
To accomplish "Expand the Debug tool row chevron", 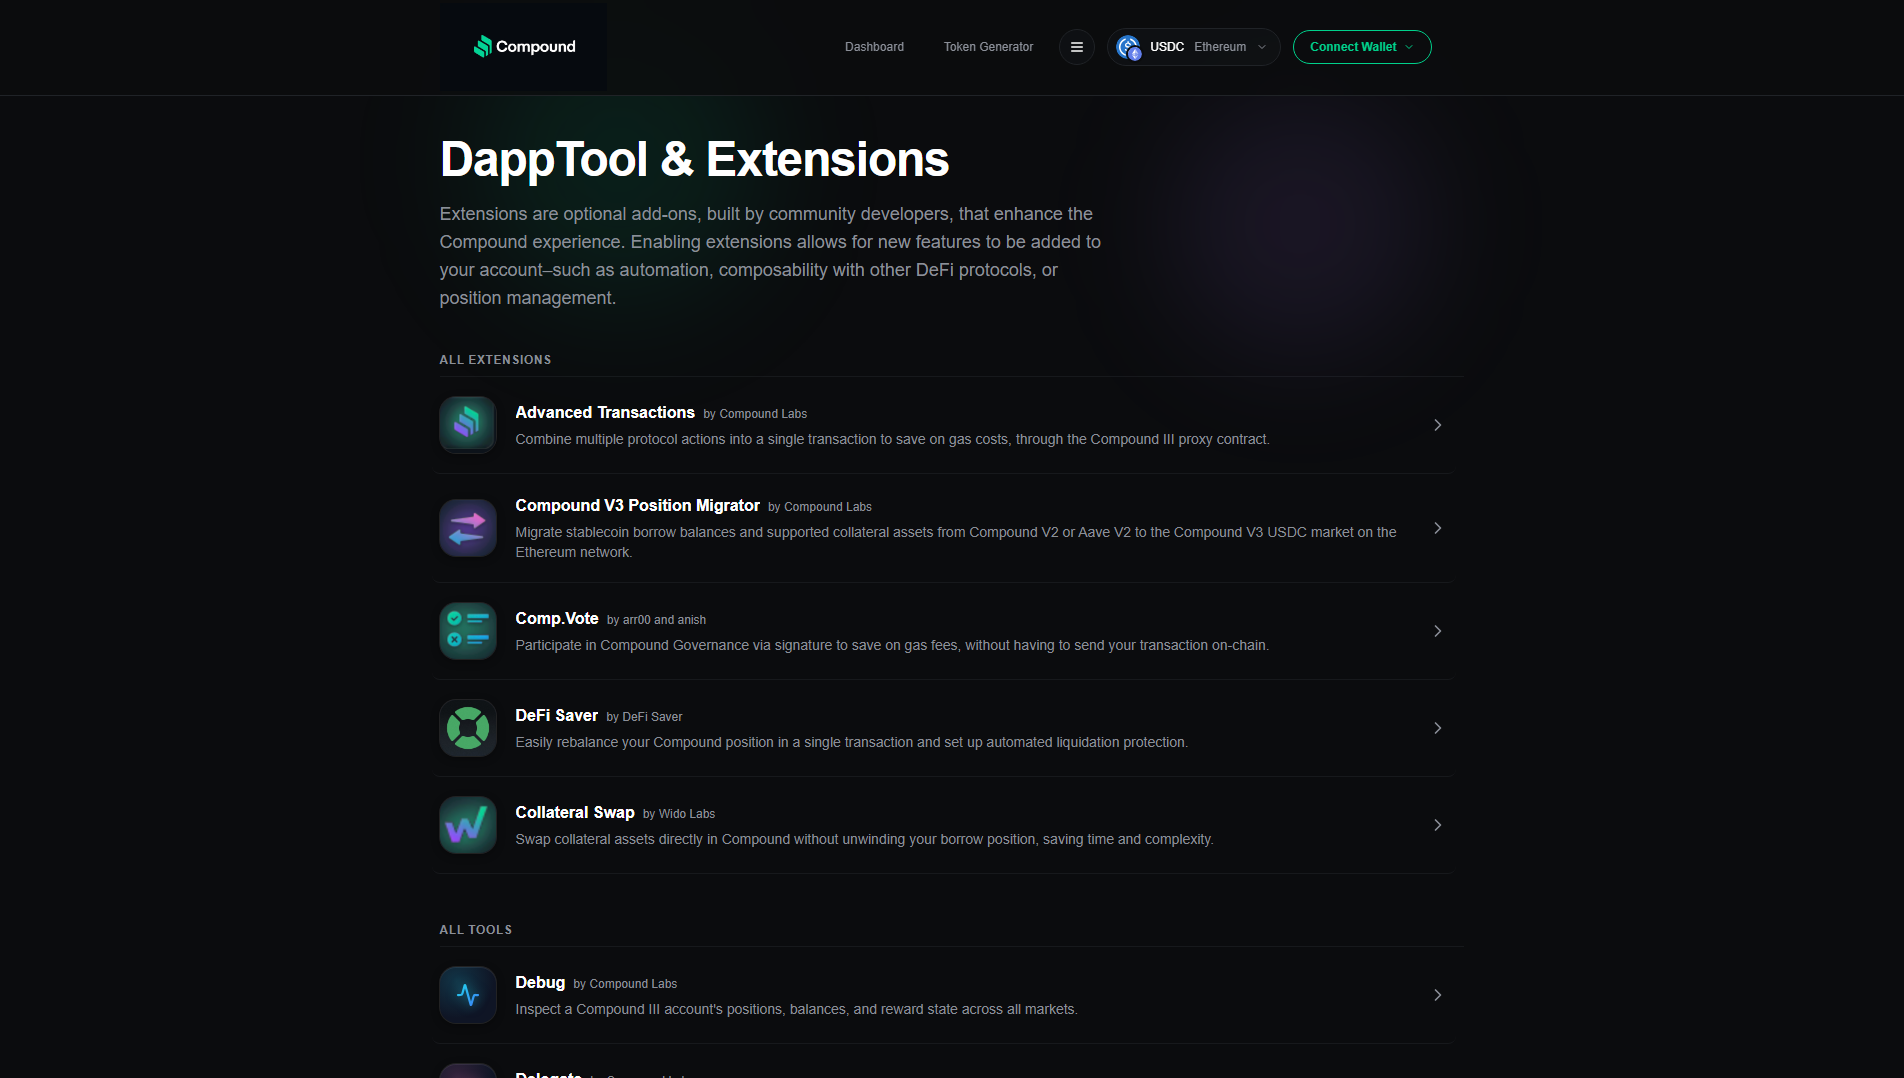I will [x=1437, y=995].
